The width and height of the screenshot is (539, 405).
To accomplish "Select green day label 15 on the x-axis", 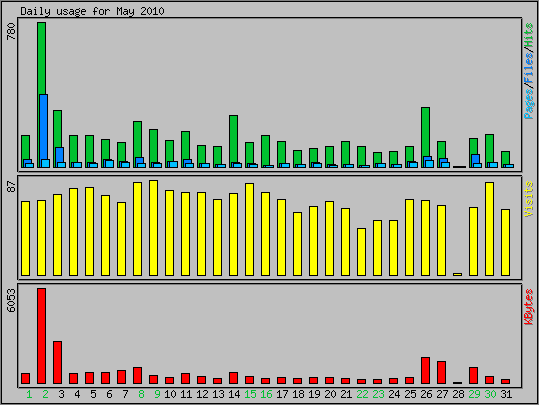I will 250,394.
